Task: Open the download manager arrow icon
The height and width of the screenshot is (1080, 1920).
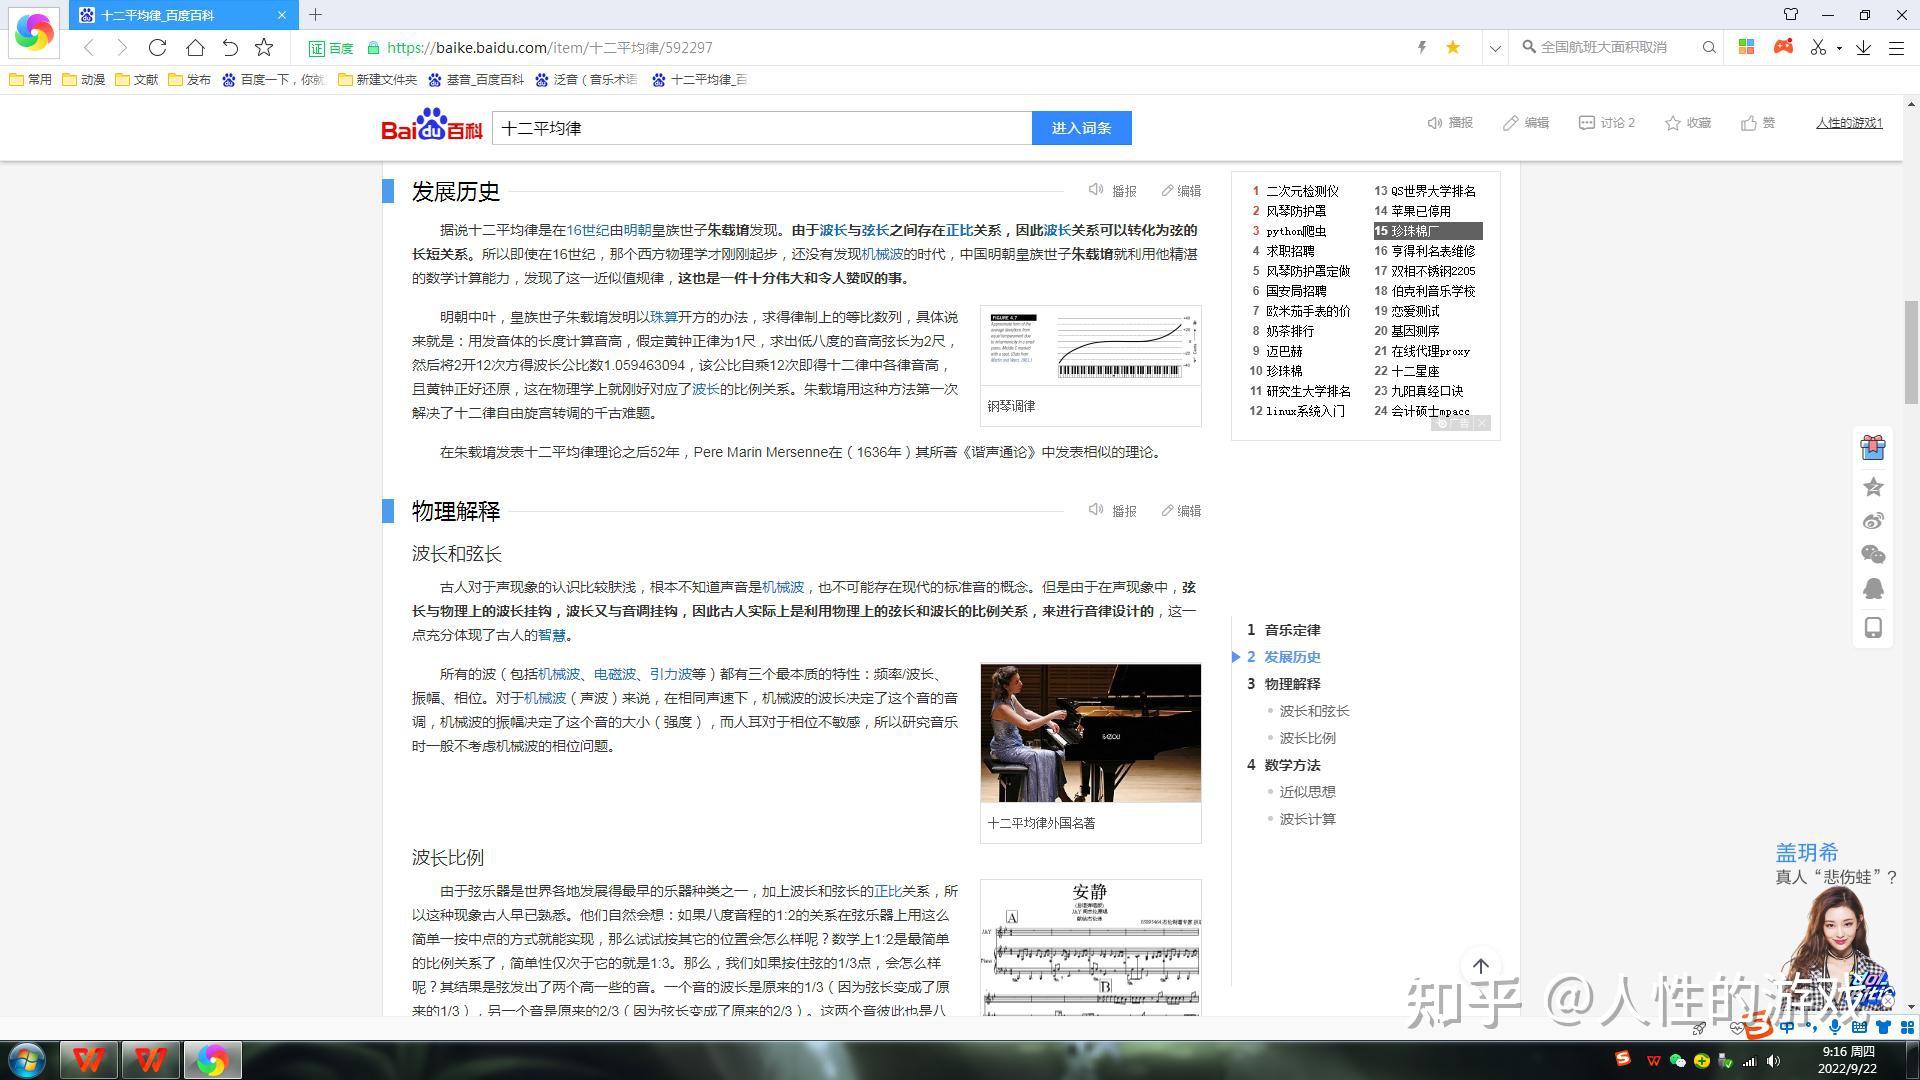Action: 1862,47
